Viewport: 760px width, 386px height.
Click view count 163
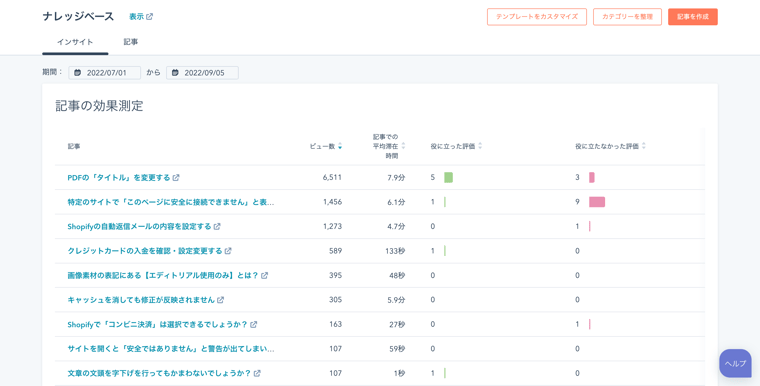pyautogui.click(x=335, y=324)
